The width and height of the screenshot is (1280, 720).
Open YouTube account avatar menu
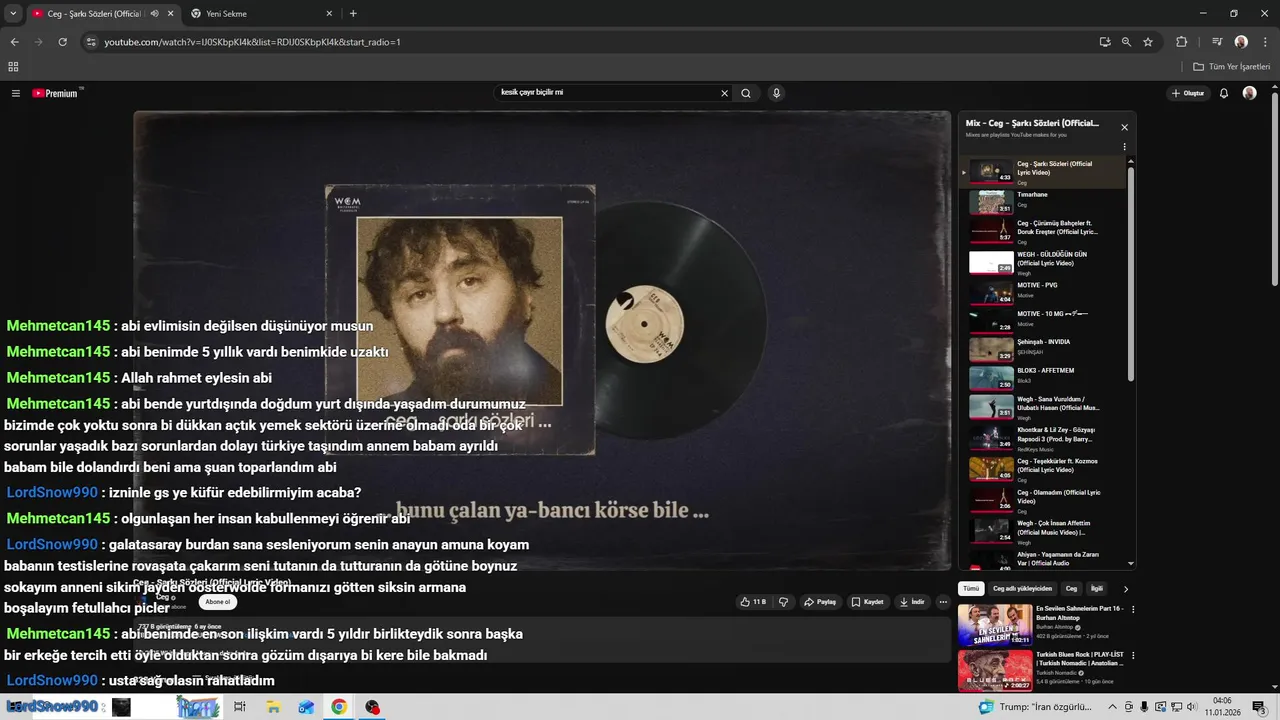pos(1249,93)
